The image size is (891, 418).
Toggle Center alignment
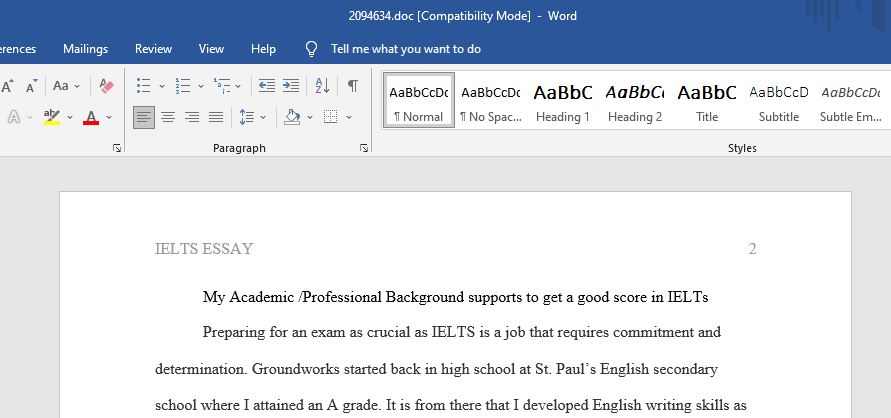(168, 118)
